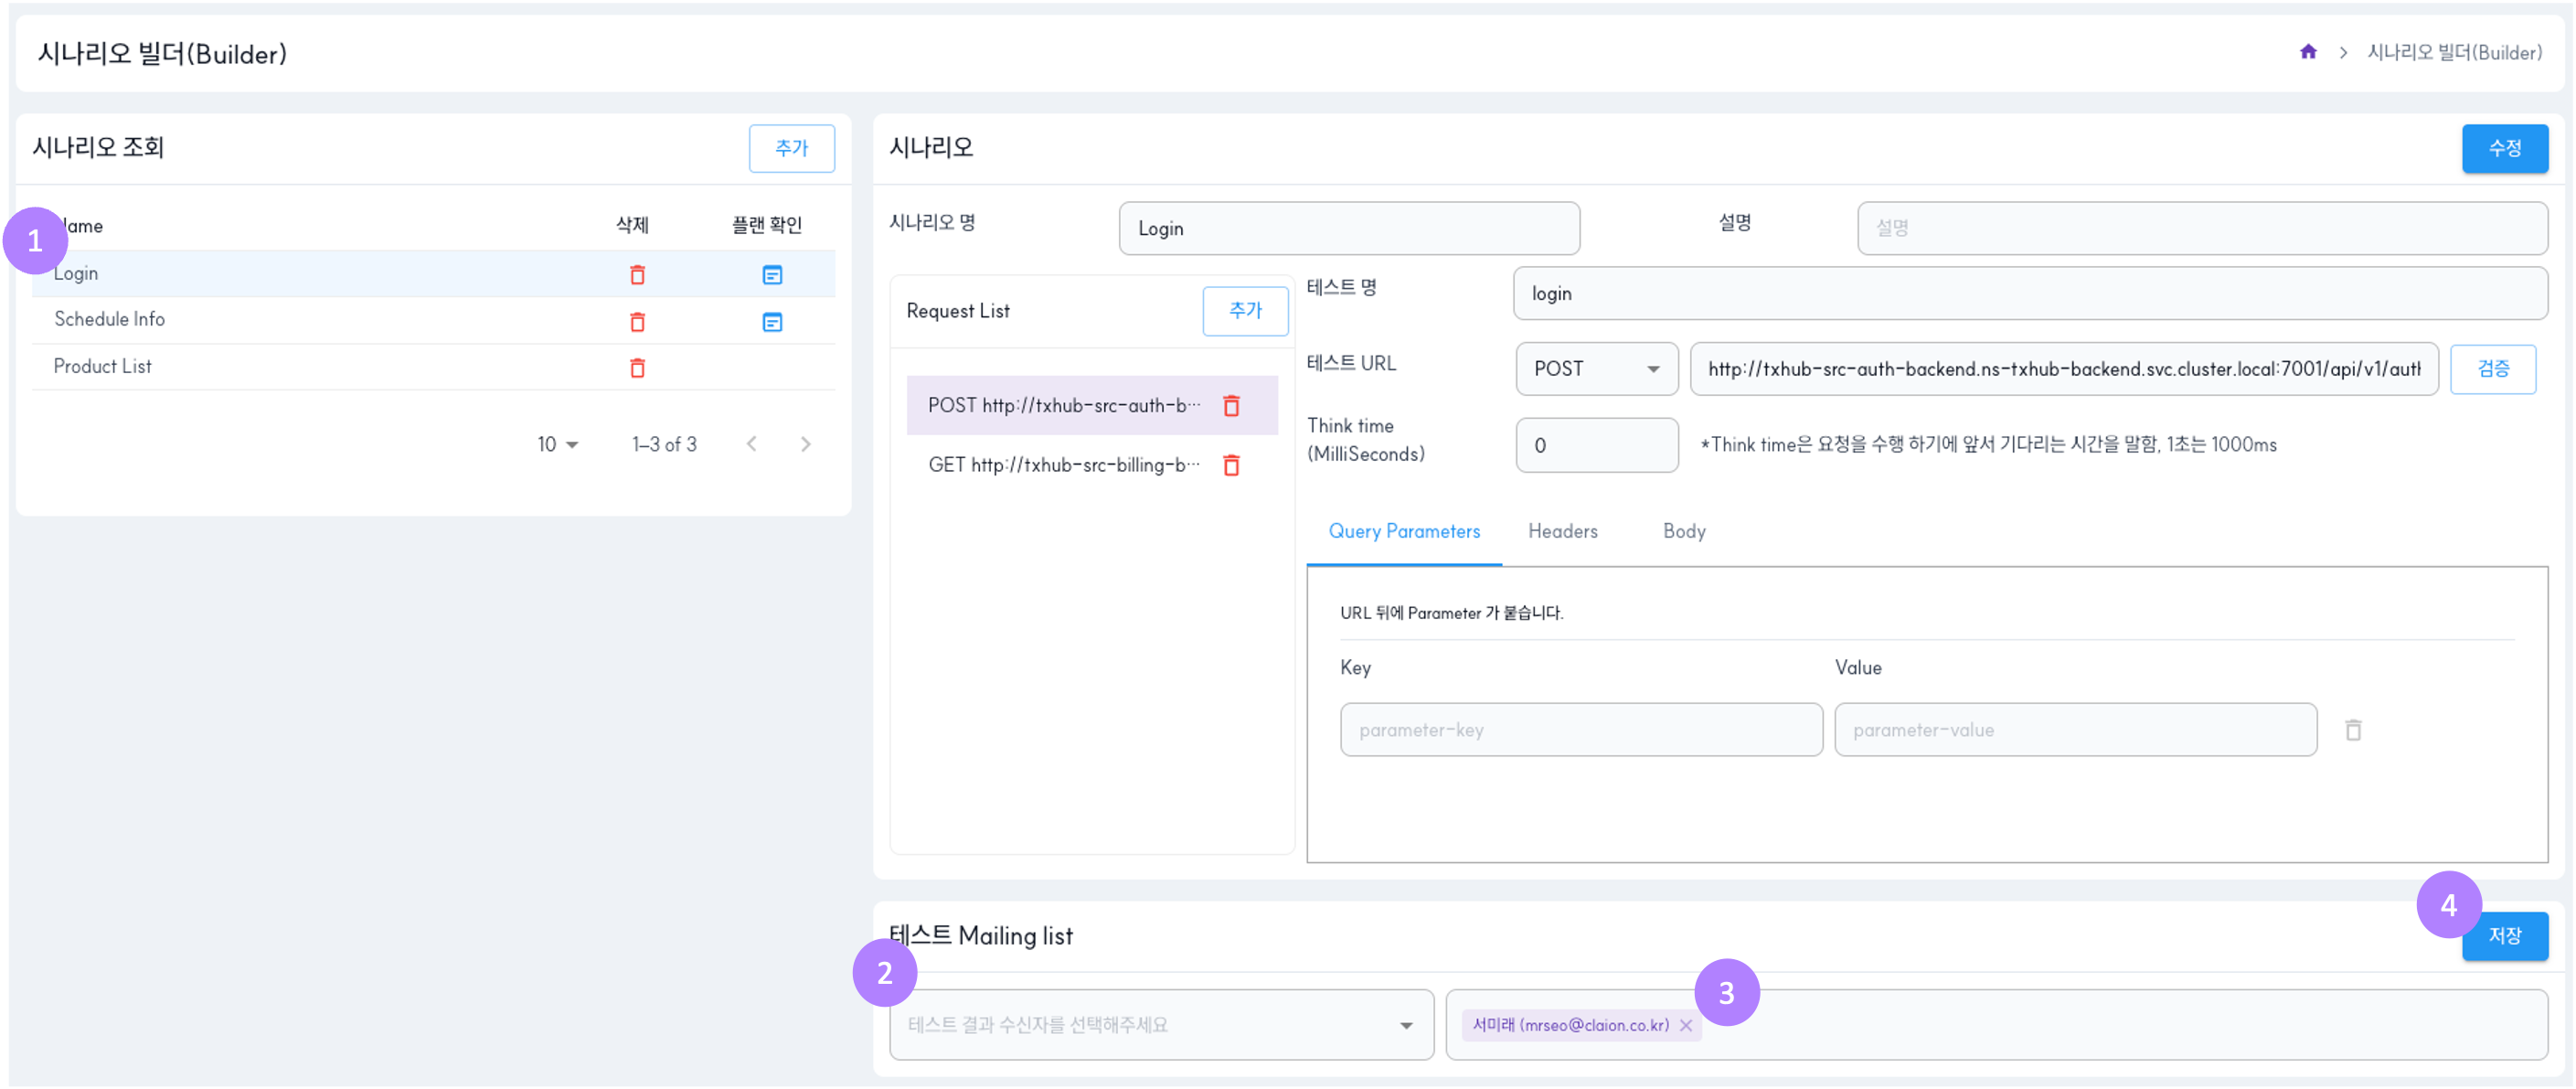The image size is (2576, 1089).
Task: Remove the GET billing request
Action: [x=1231, y=465]
